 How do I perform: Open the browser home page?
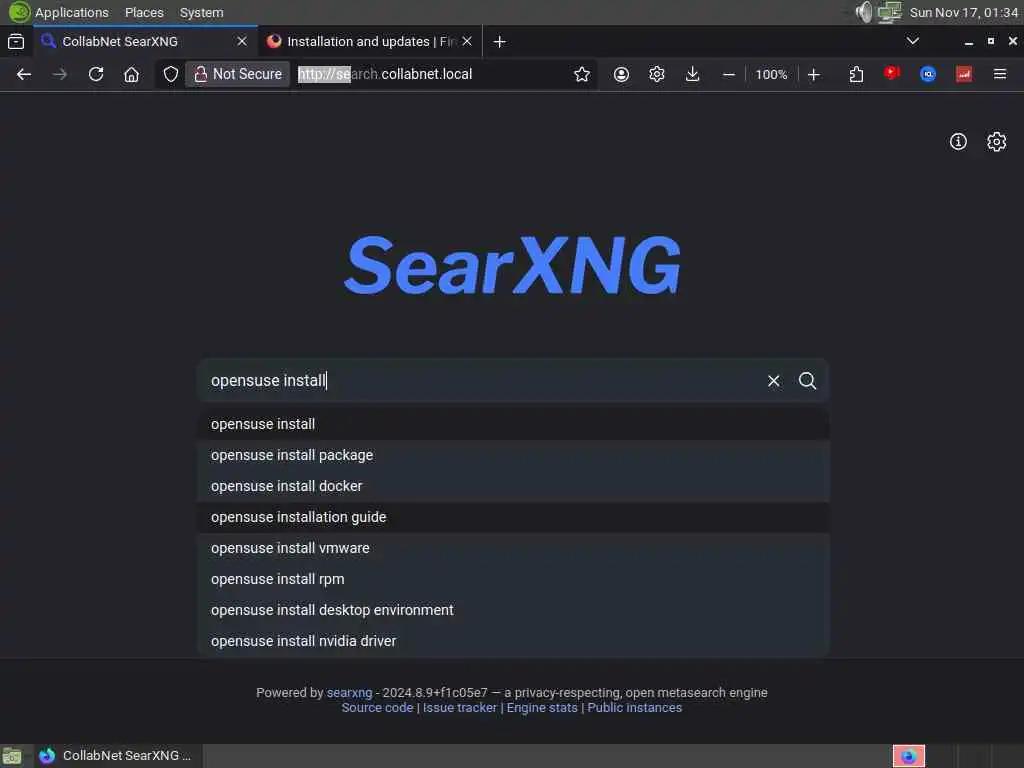click(131, 74)
